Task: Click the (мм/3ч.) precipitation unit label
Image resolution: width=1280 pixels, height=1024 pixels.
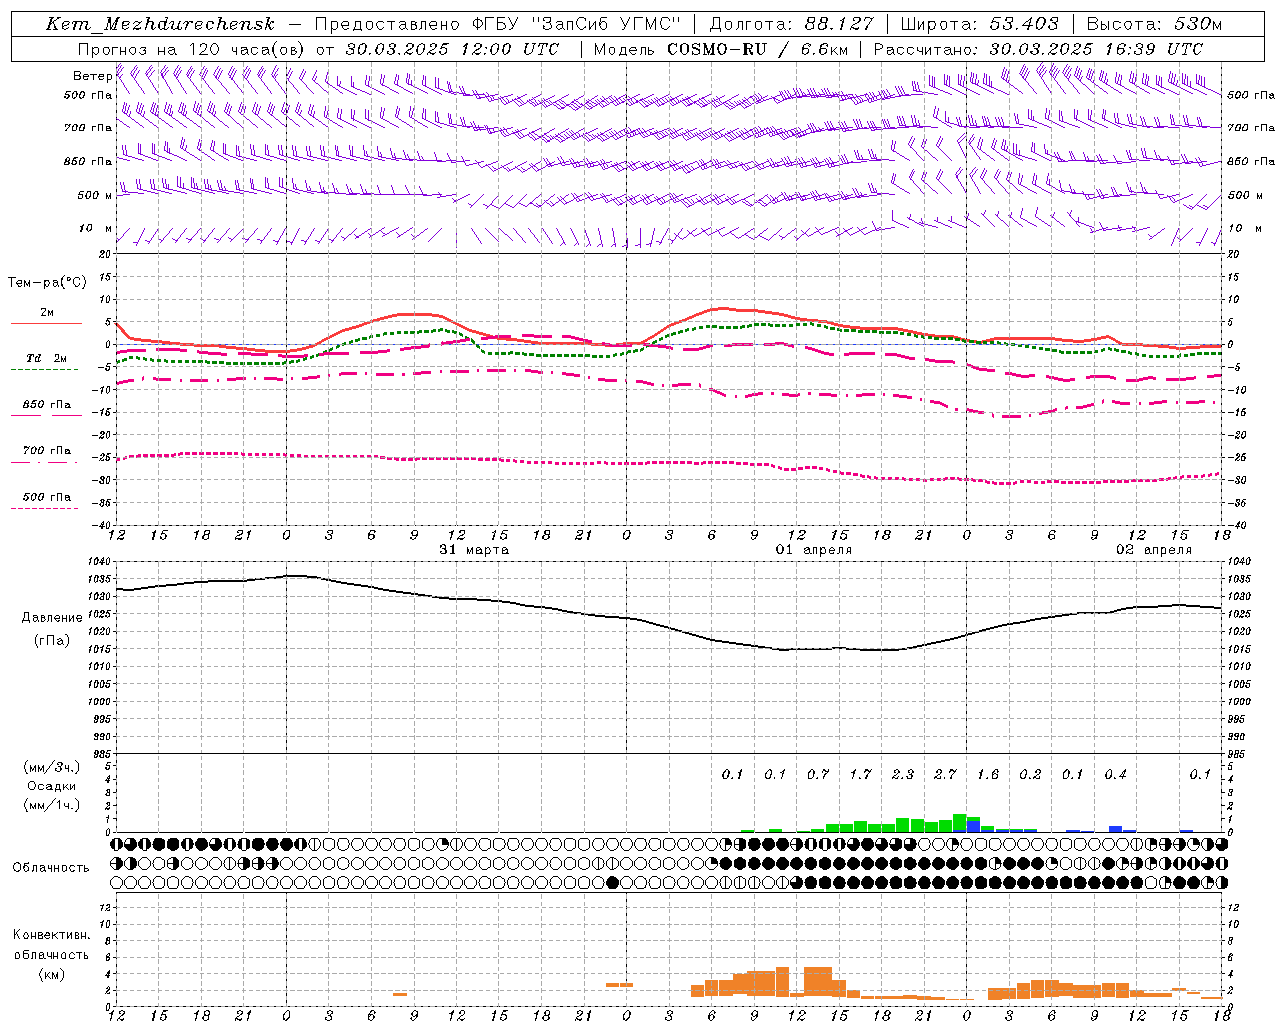Action: [x=52, y=767]
